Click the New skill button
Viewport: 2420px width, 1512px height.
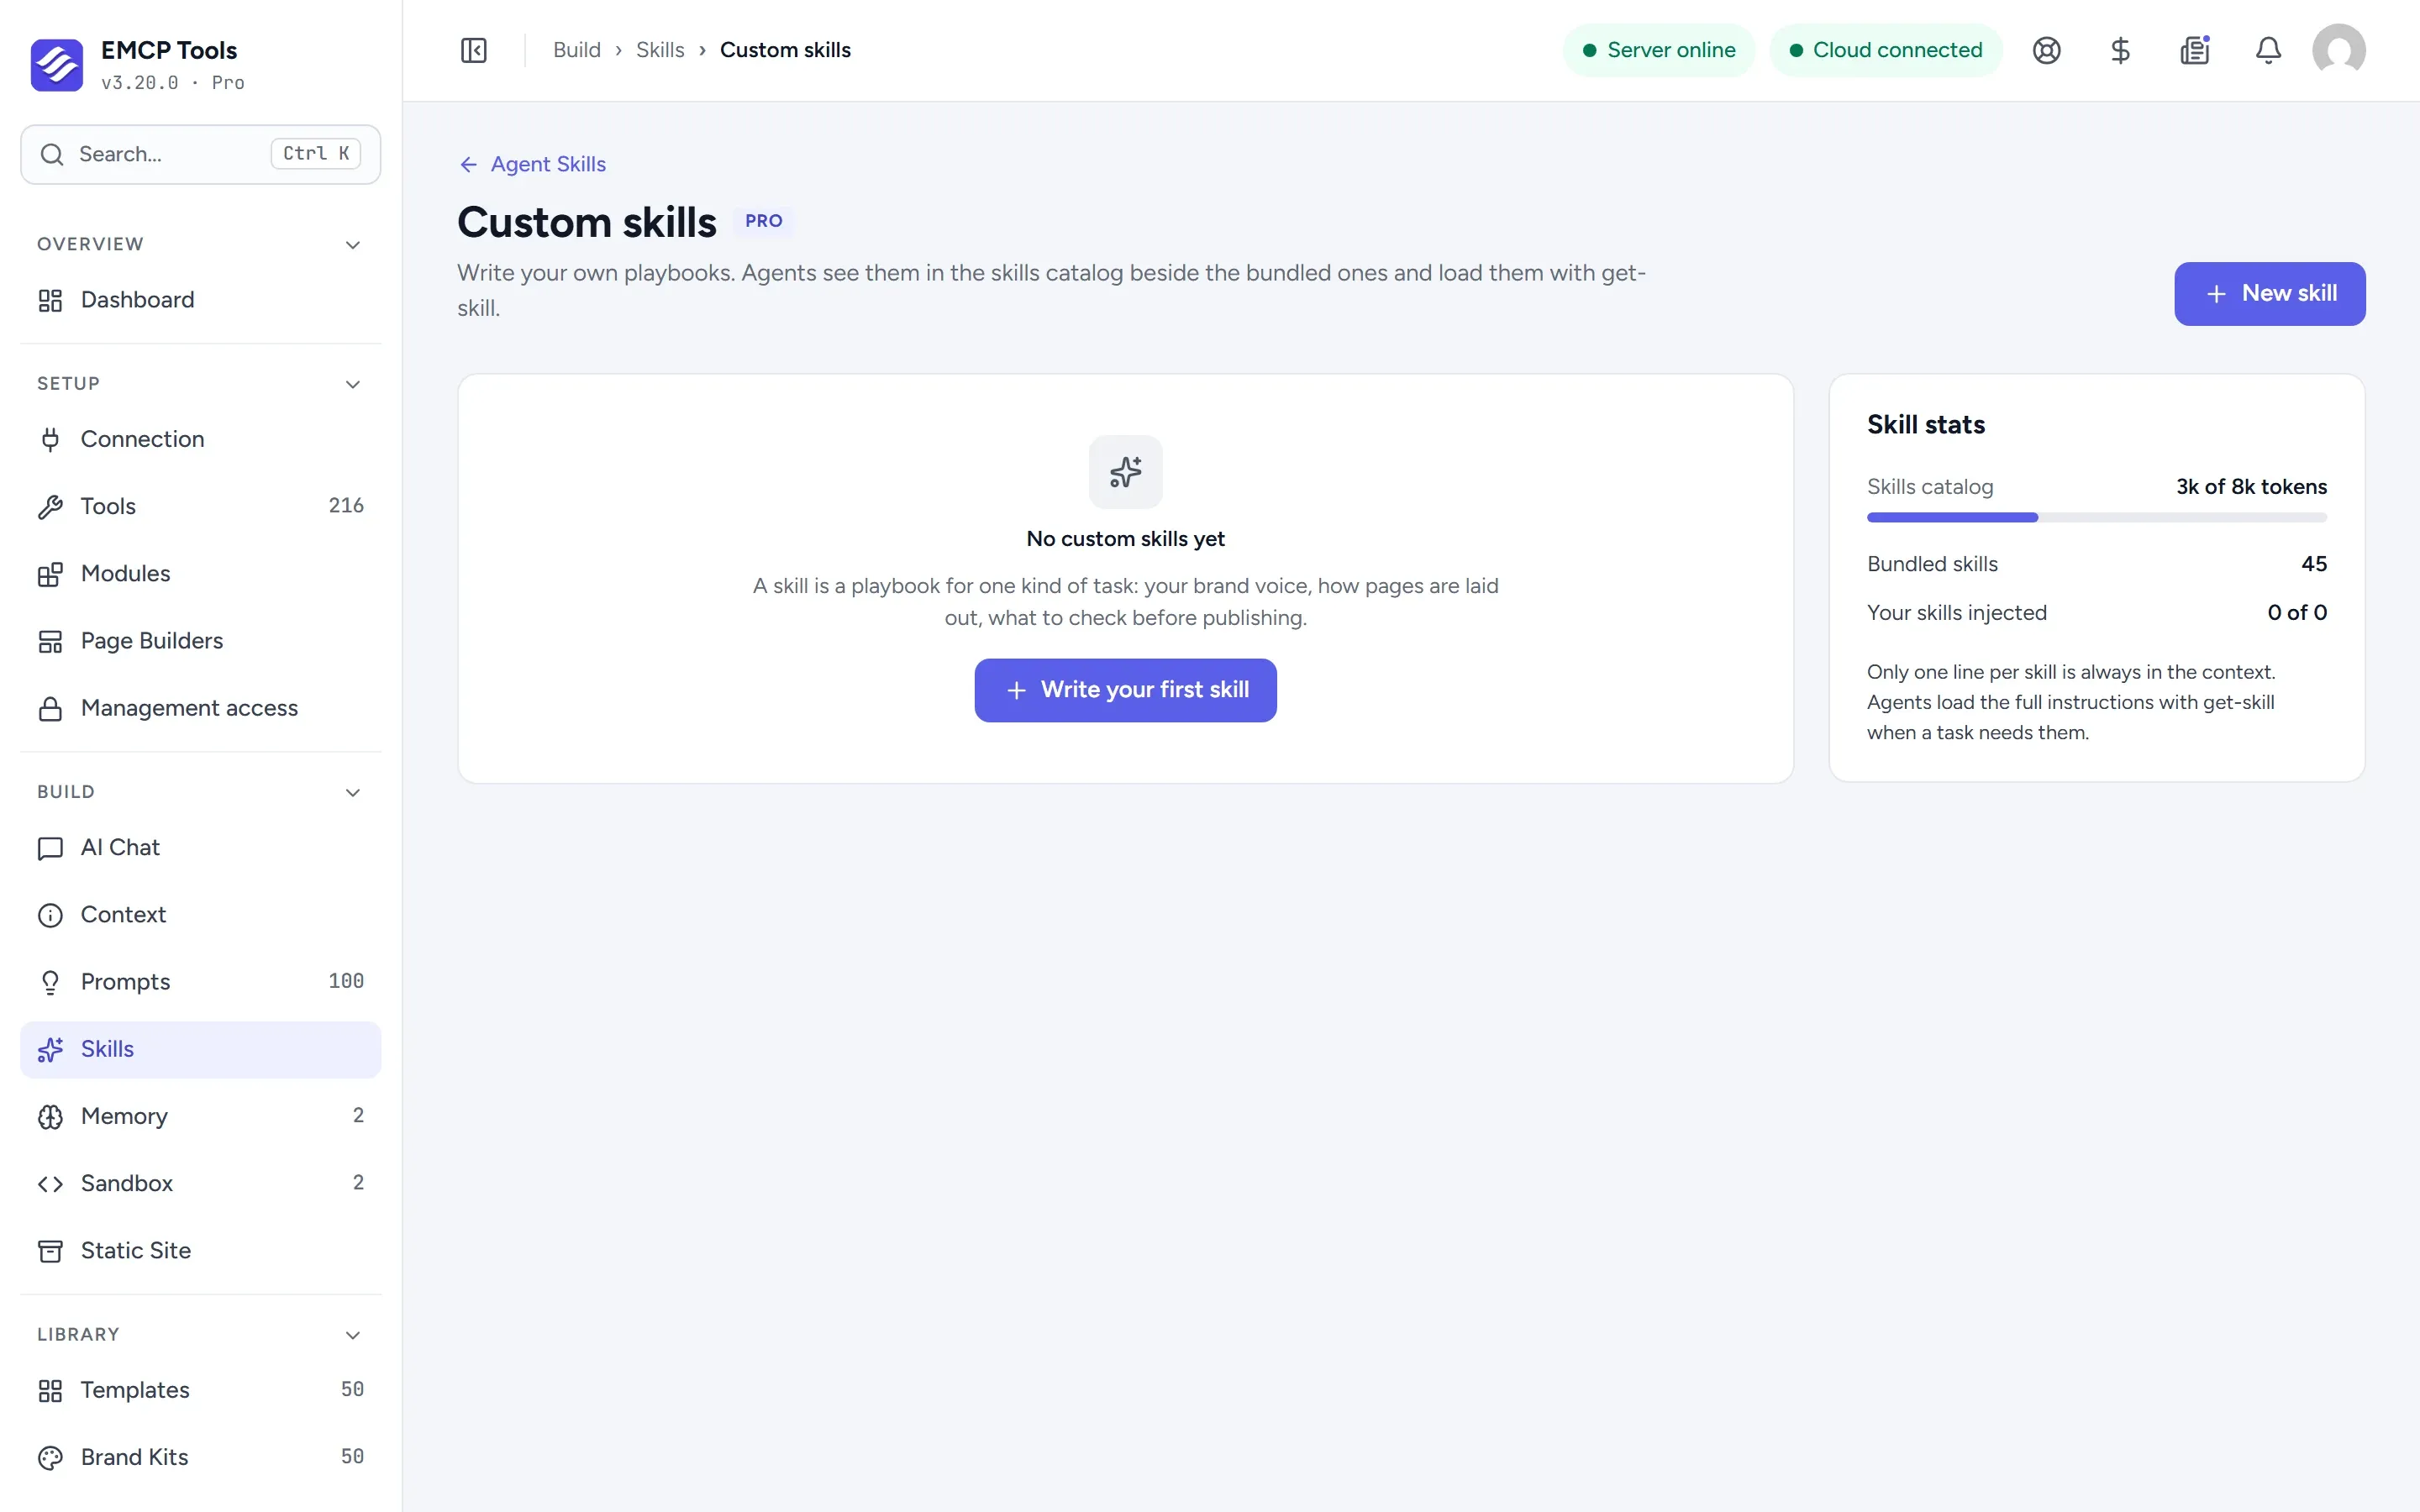(2270, 294)
